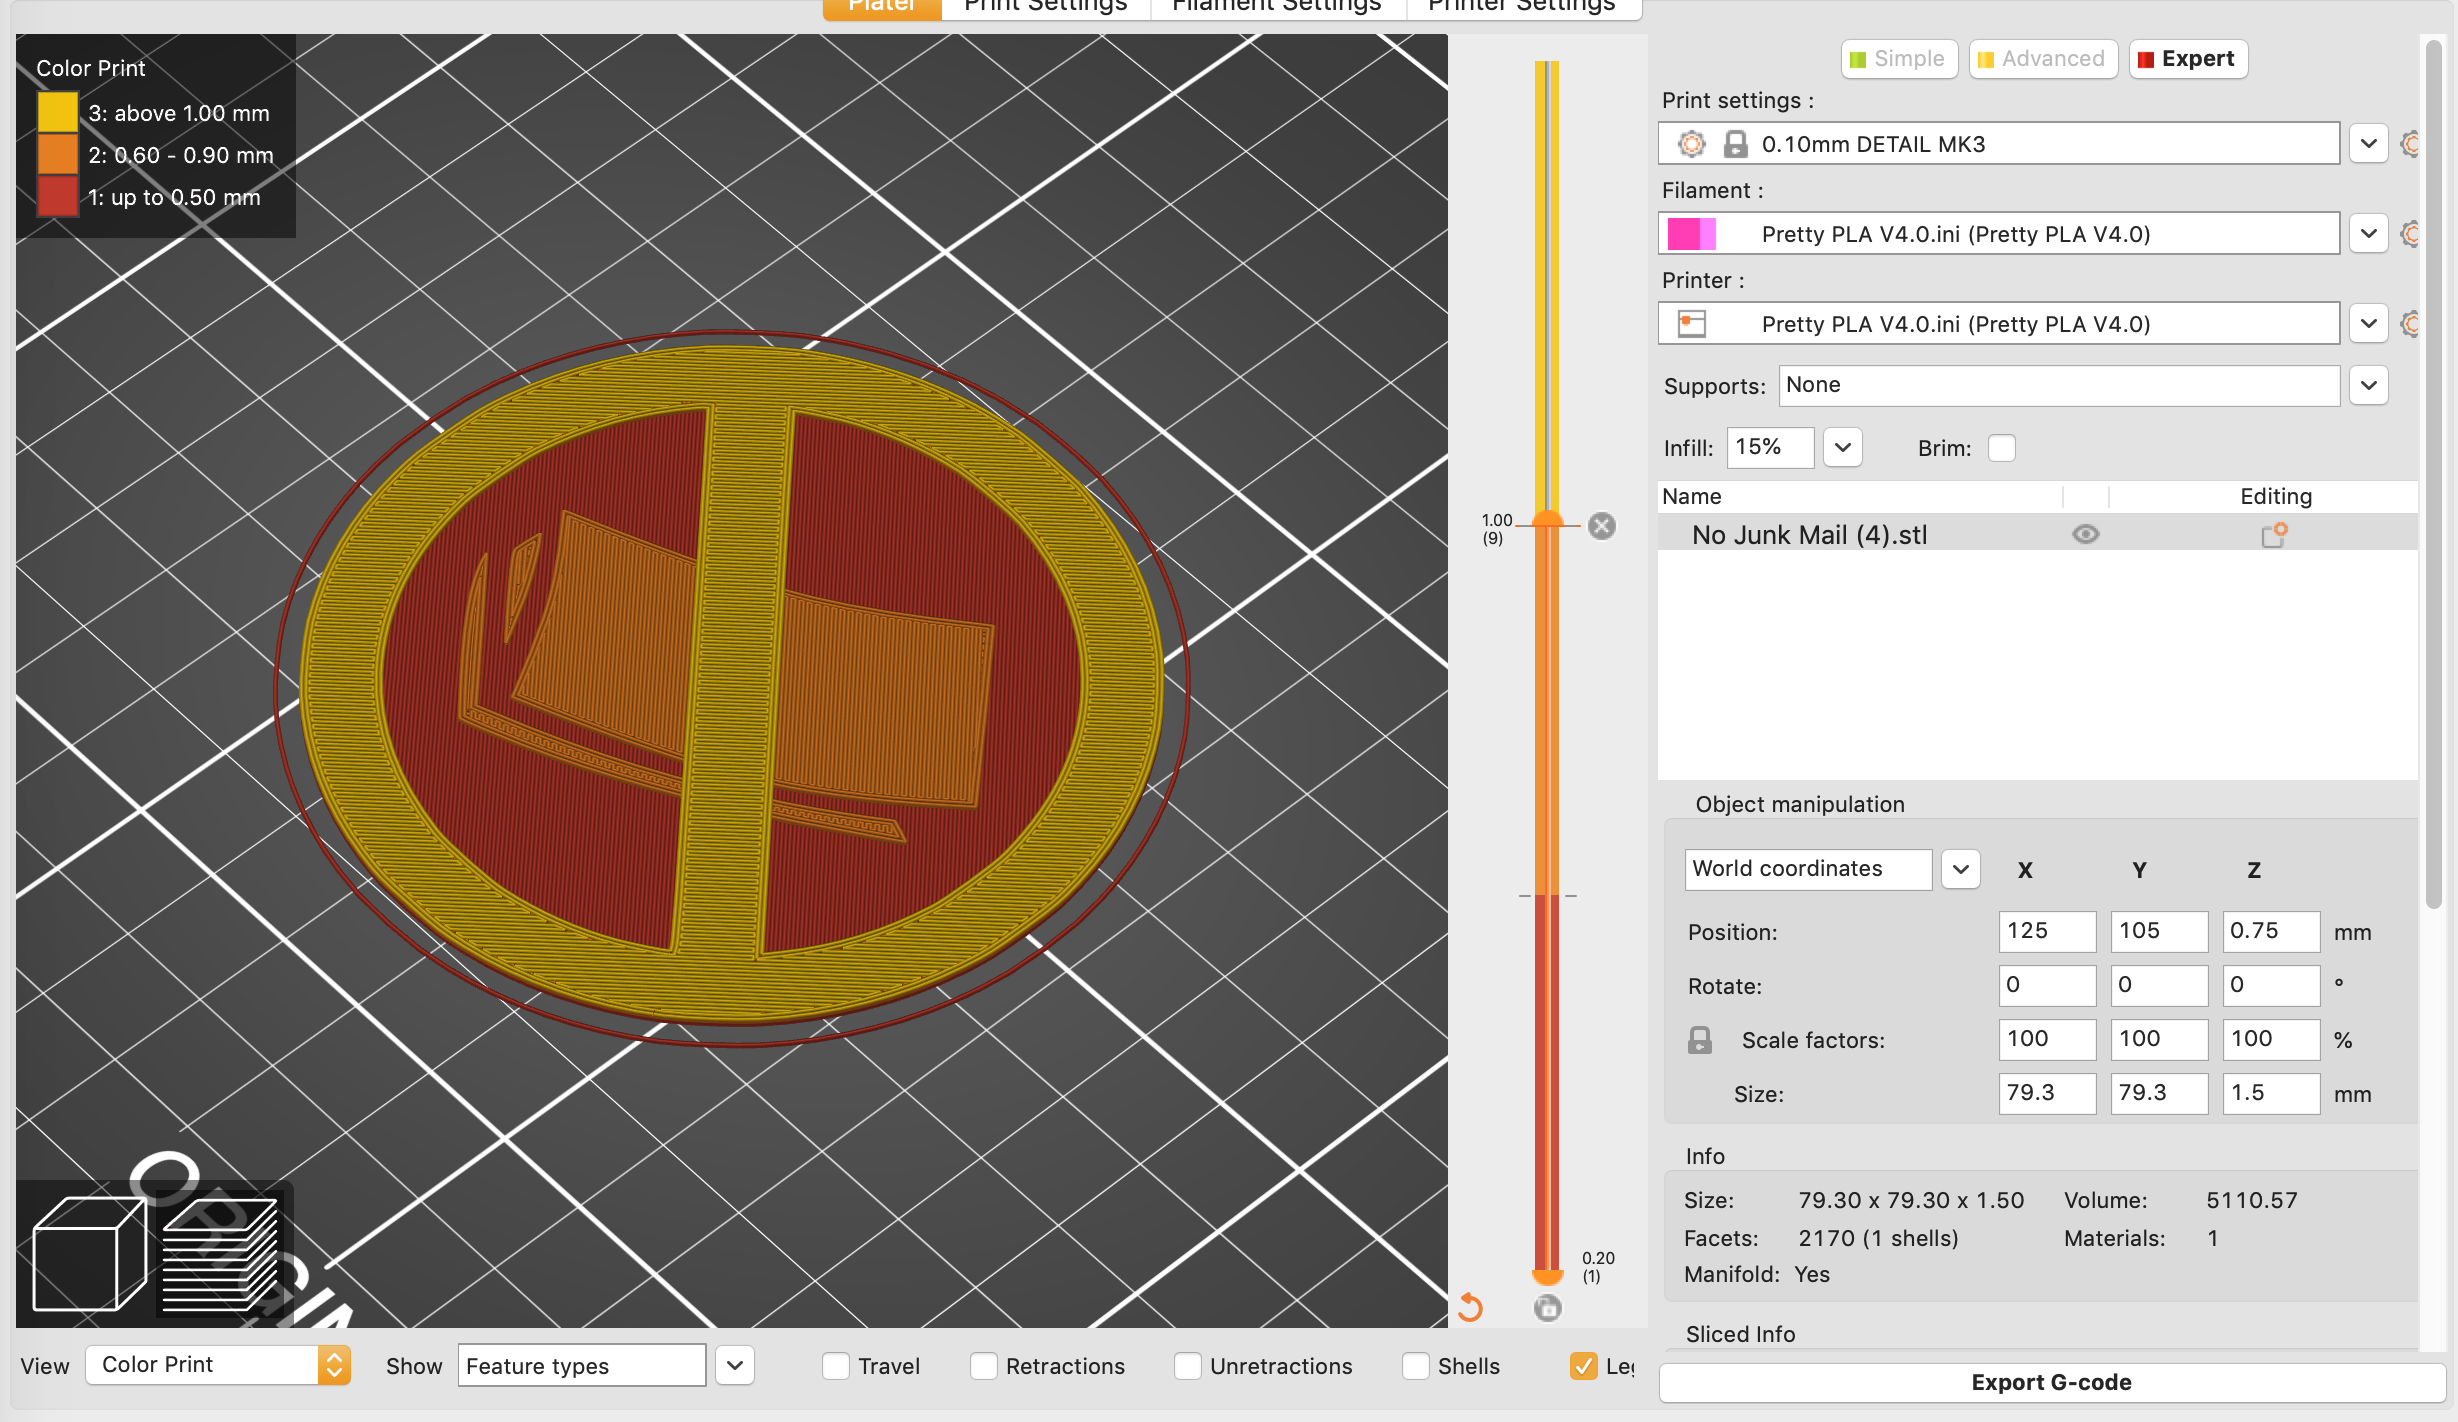The height and width of the screenshot is (1422, 2458).
Task: Open the World coordinates dropdown
Action: [x=1960, y=869]
